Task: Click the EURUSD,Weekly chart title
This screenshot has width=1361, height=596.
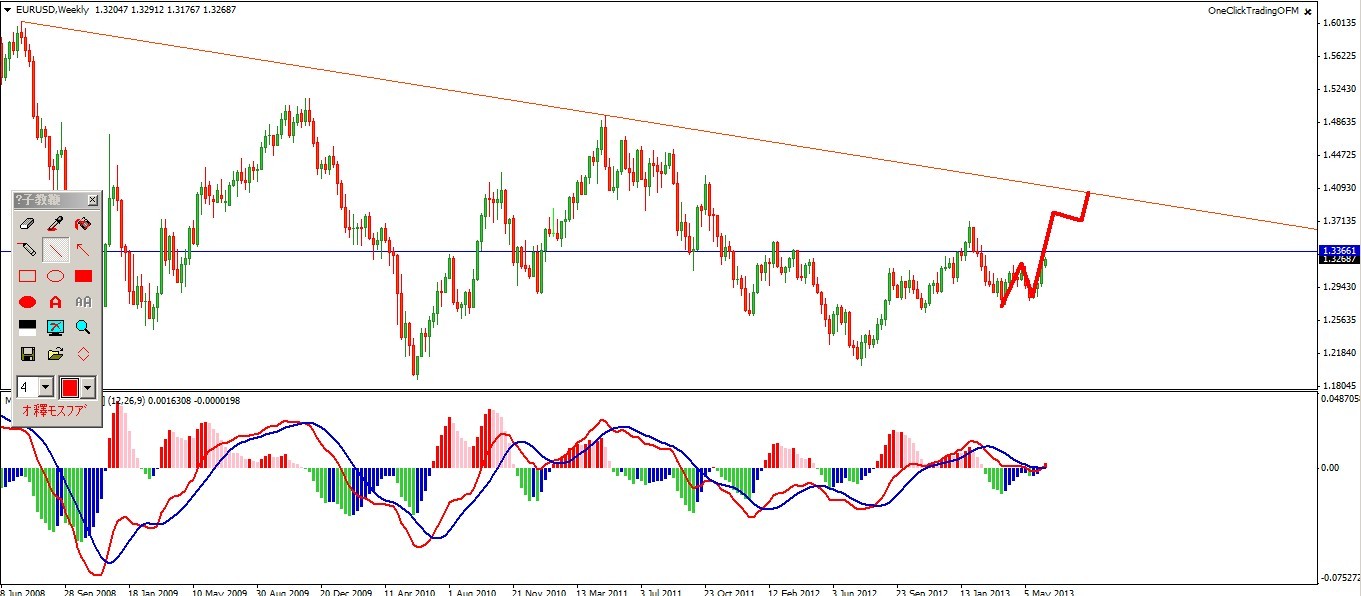Action: tap(50, 9)
